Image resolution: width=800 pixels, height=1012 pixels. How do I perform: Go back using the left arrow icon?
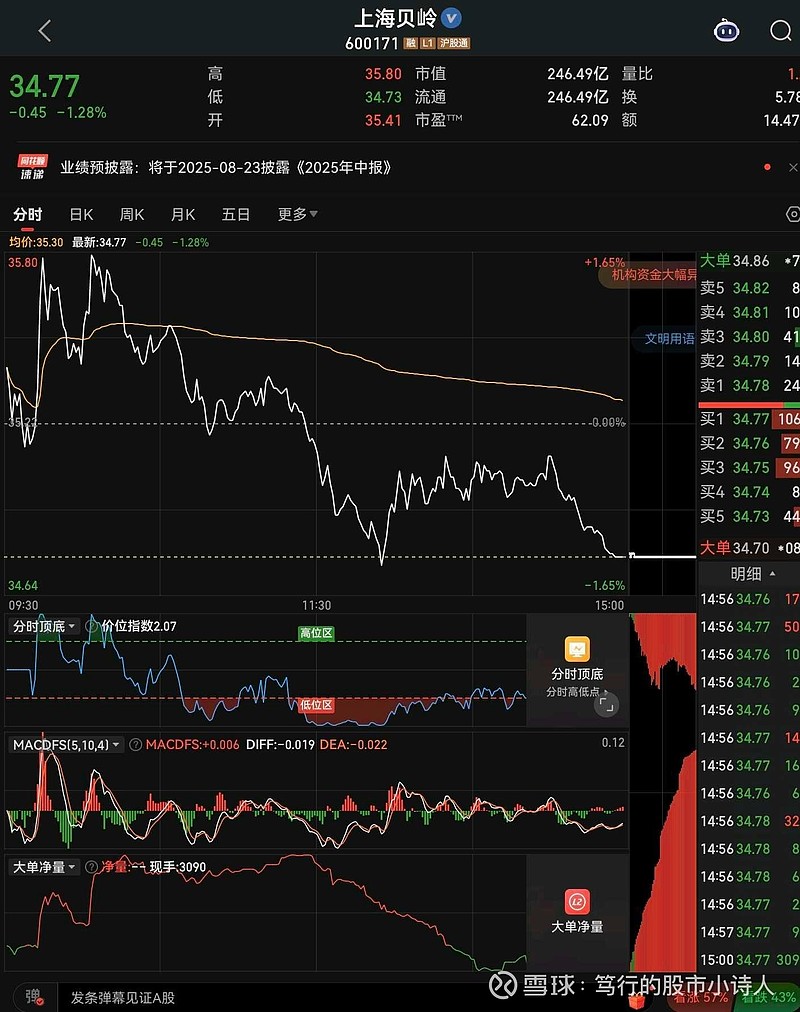pos(45,30)
